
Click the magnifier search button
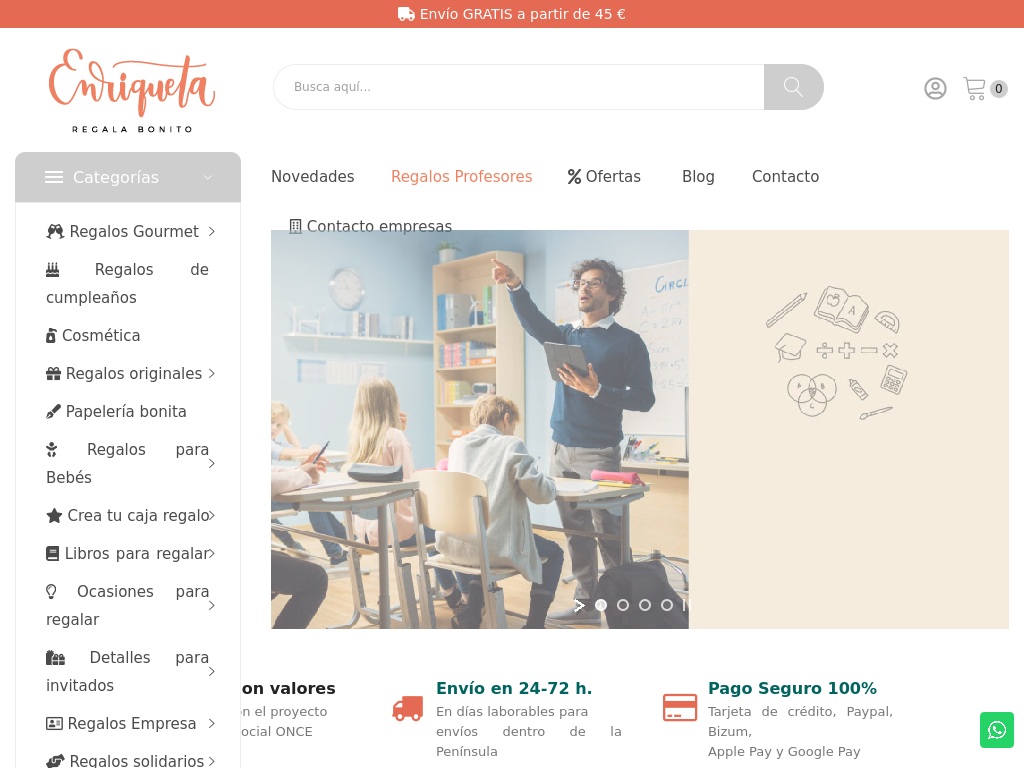[793, 87]
